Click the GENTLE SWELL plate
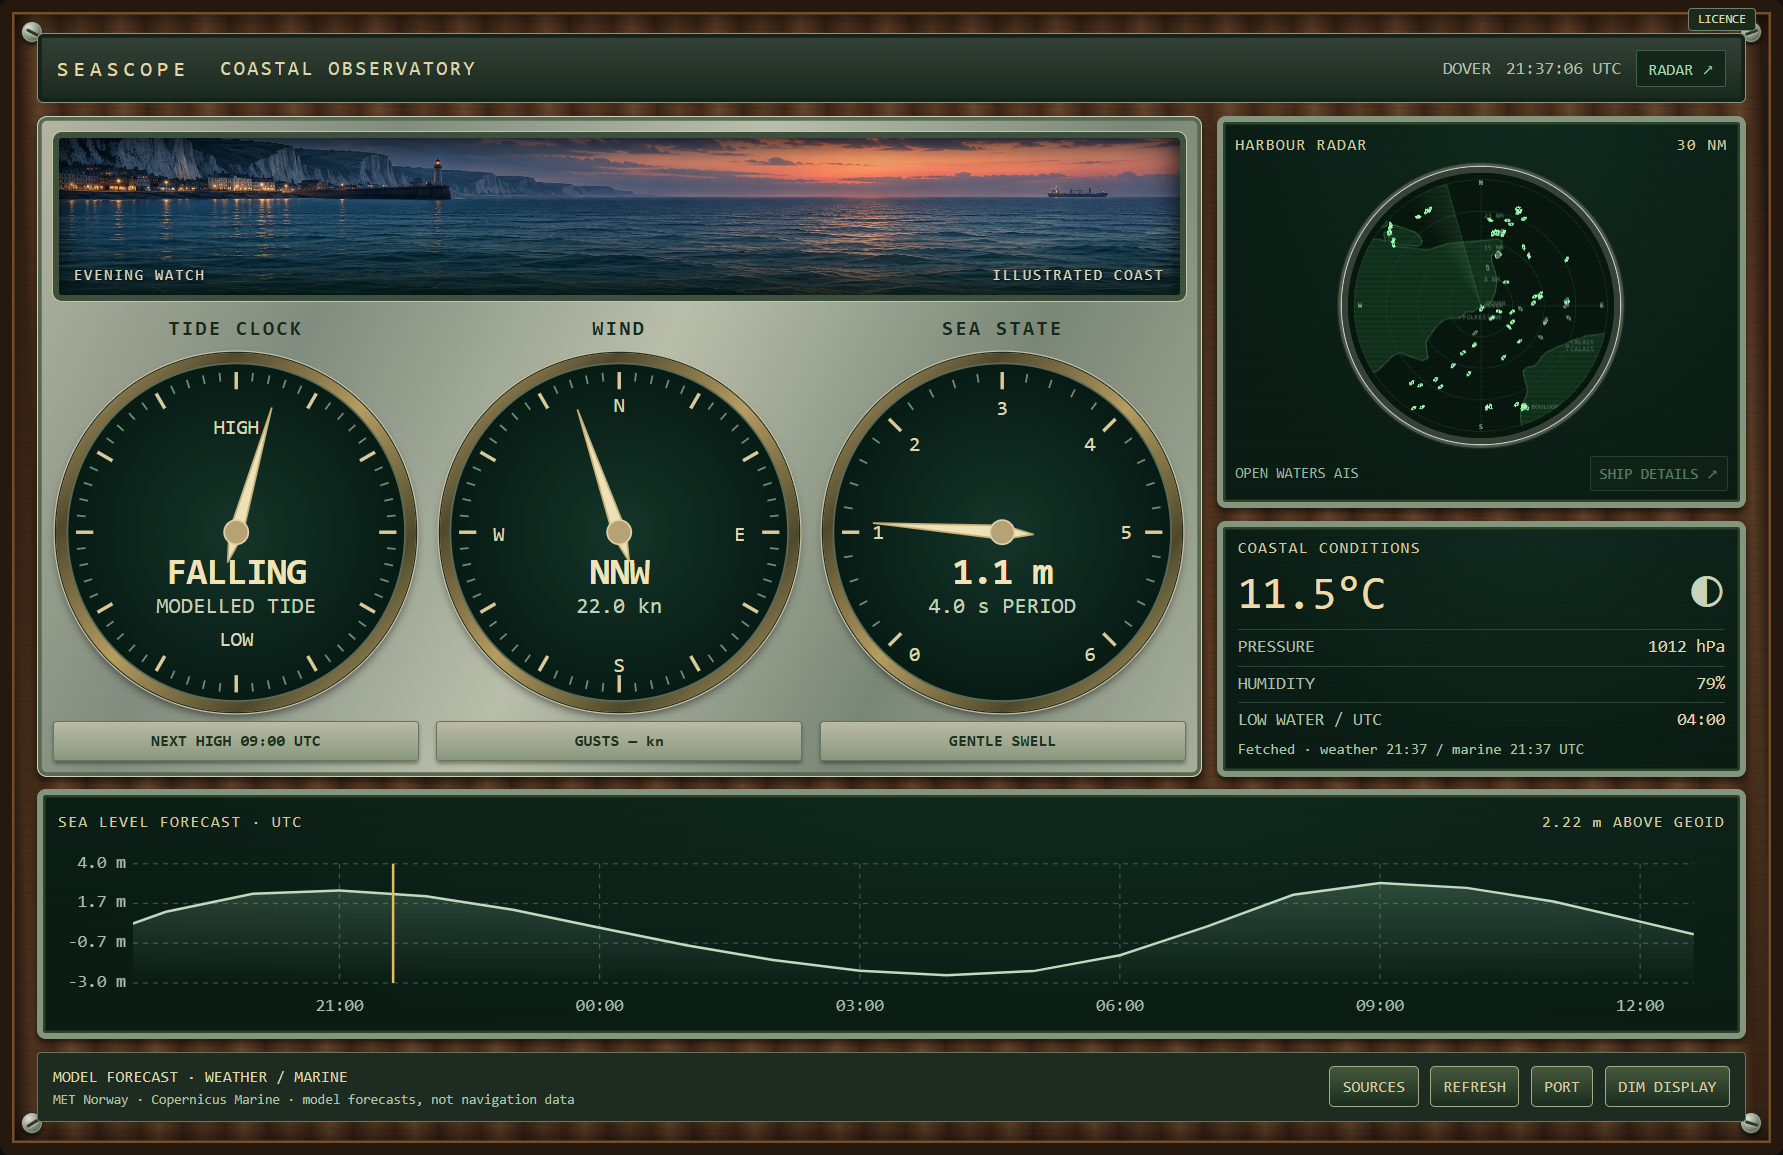1783x1155 pixels. [1002, 741]
